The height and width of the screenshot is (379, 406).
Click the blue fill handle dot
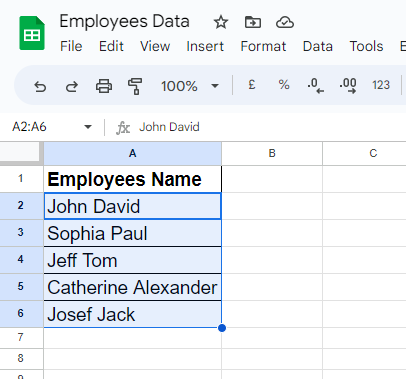pos(222,328)
